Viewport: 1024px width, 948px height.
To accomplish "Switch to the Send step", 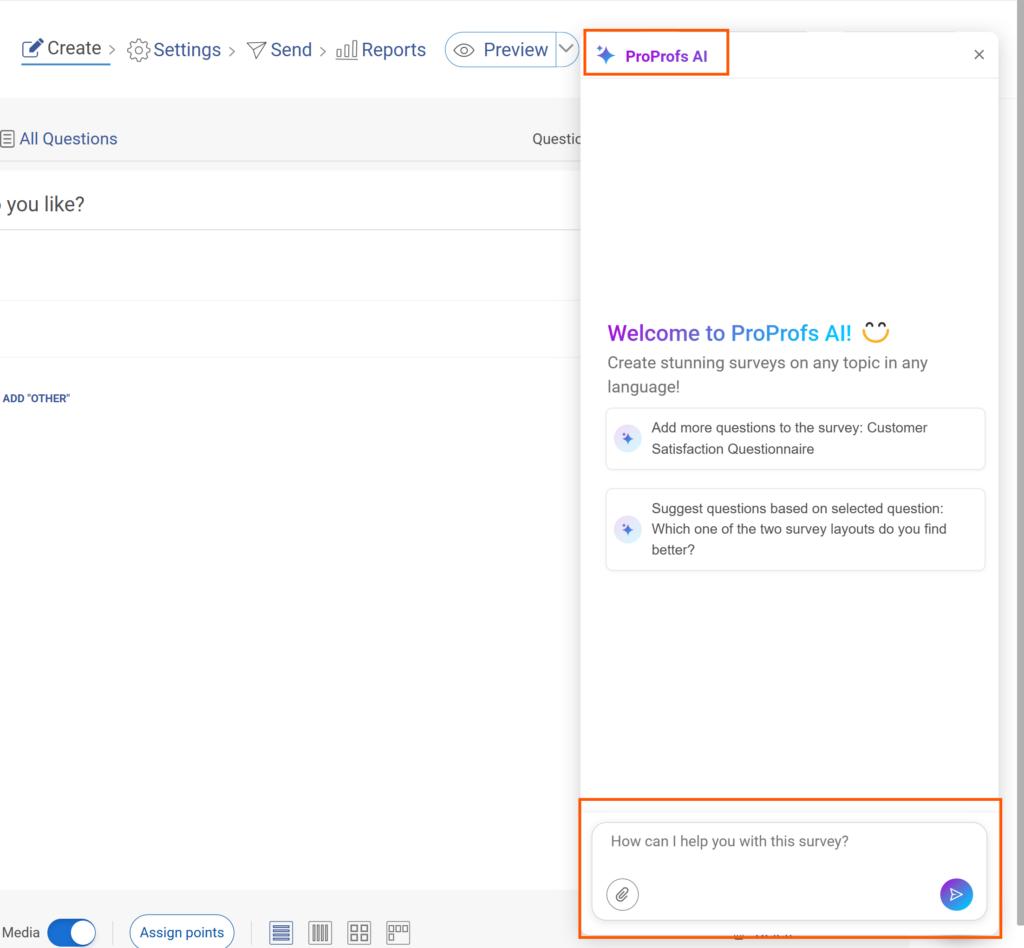I will tap(280, 50).
